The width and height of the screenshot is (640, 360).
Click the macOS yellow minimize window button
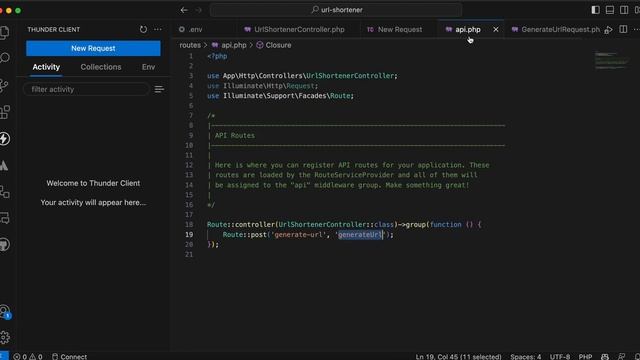(9, 10)
